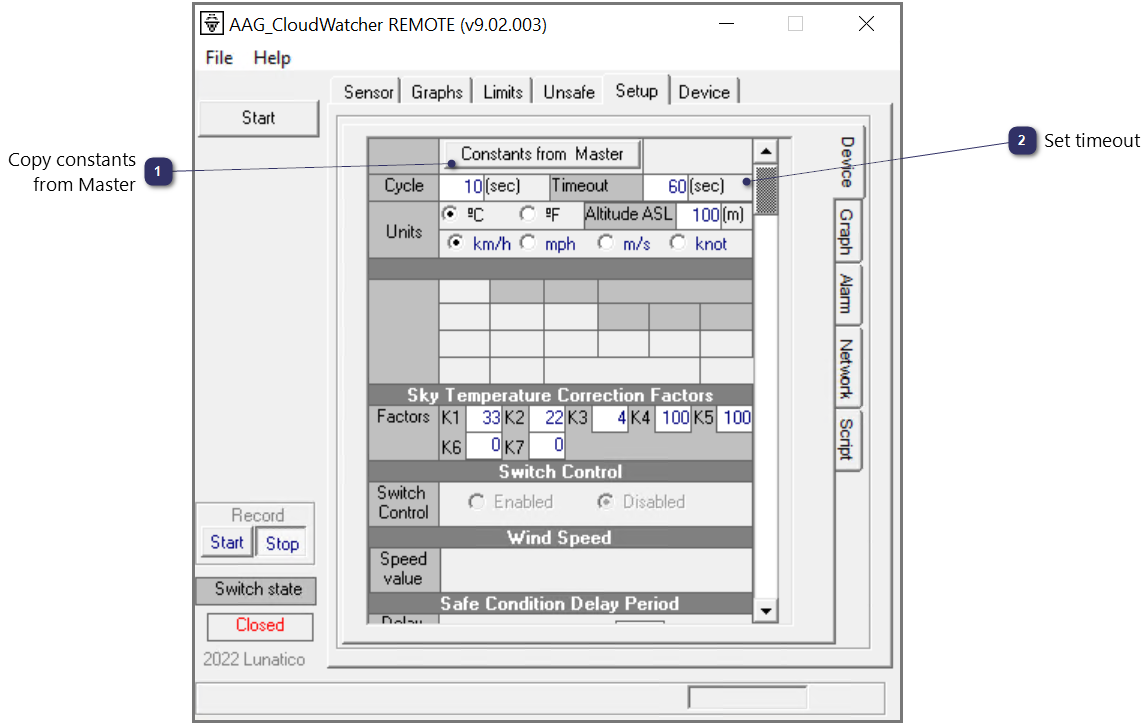Click the Cycle seconds input field
1148x726 pixels.
coord(462,186)
